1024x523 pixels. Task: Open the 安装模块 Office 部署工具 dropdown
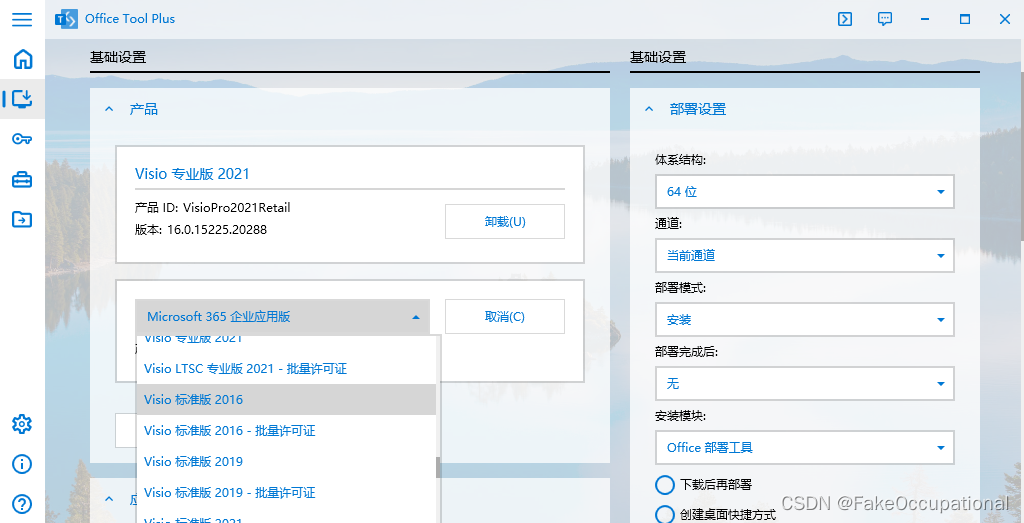click(805, 447)
